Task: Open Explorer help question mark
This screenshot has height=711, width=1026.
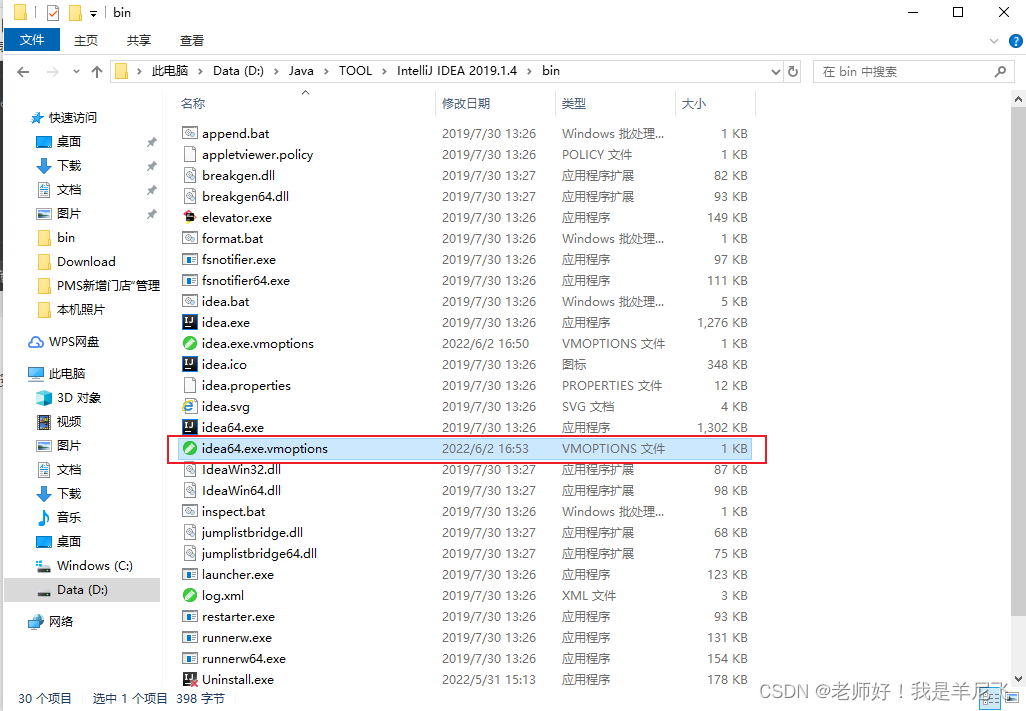Action: tap(1016, 41)
